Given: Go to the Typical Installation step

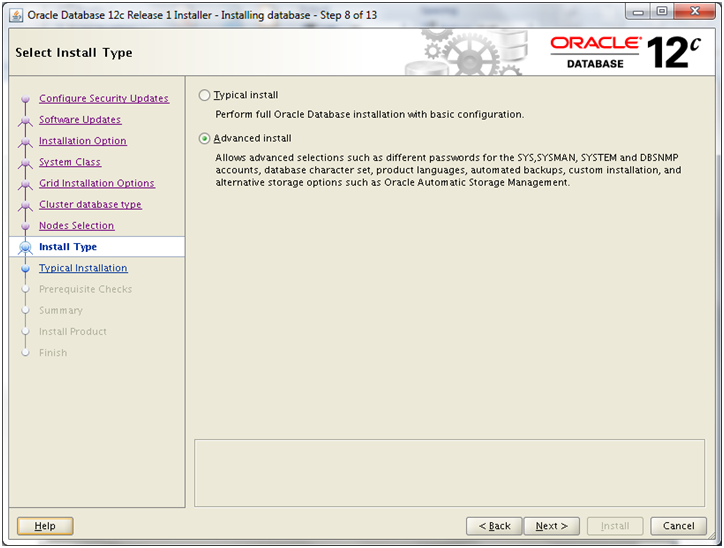Looking at the screenshot, I should coord(83,268).
